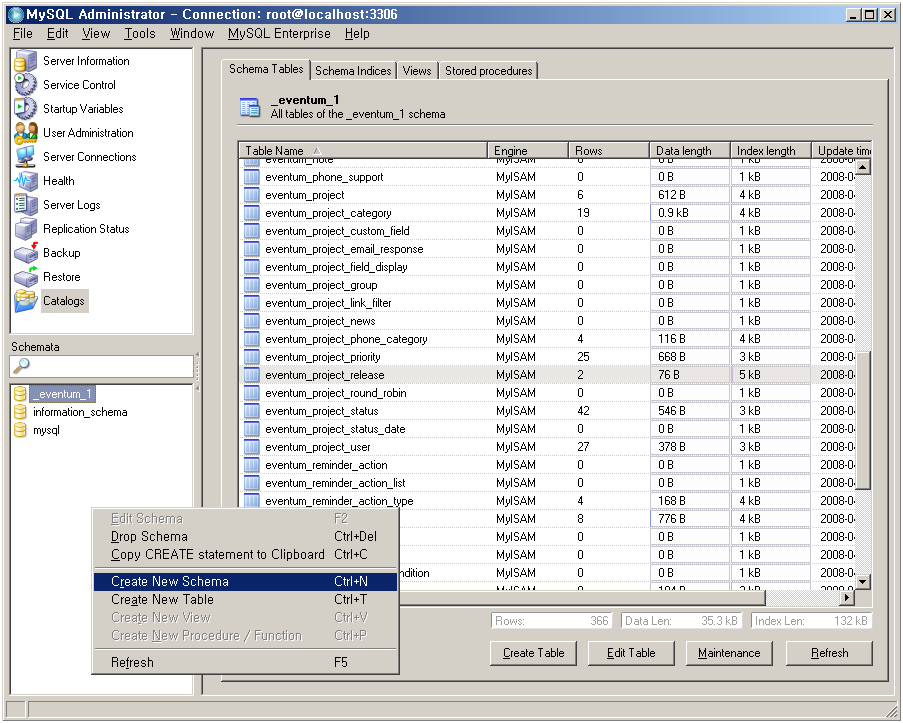Sort by the Table Name column header
This screenshot has width=903, height=723.
pyautogui.click(x=363, y=150)
